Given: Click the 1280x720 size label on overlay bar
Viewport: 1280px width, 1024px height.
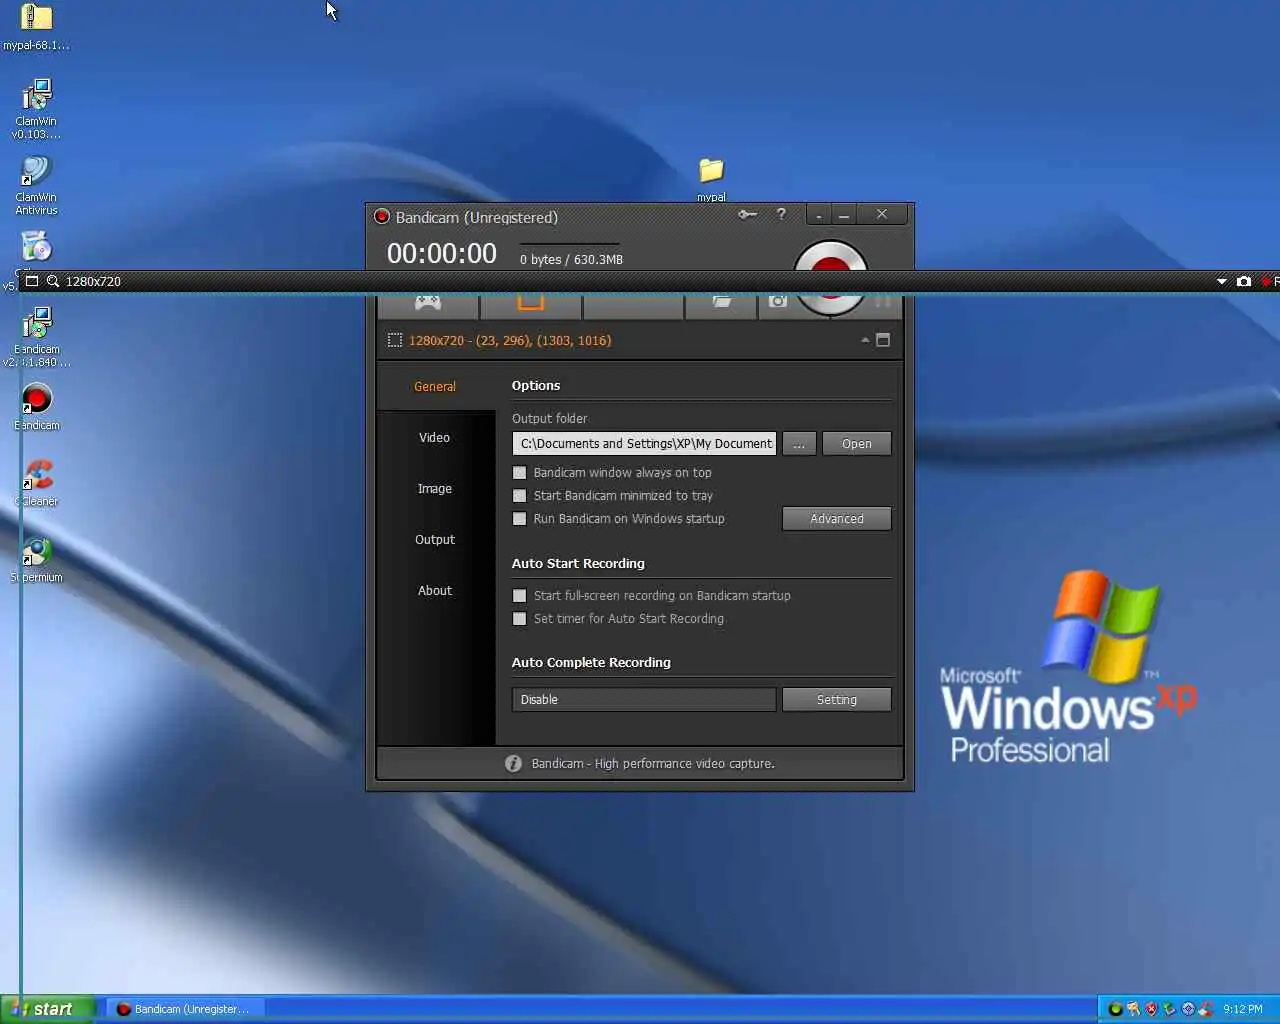Looking at the screenshot, I should [93, 281].
